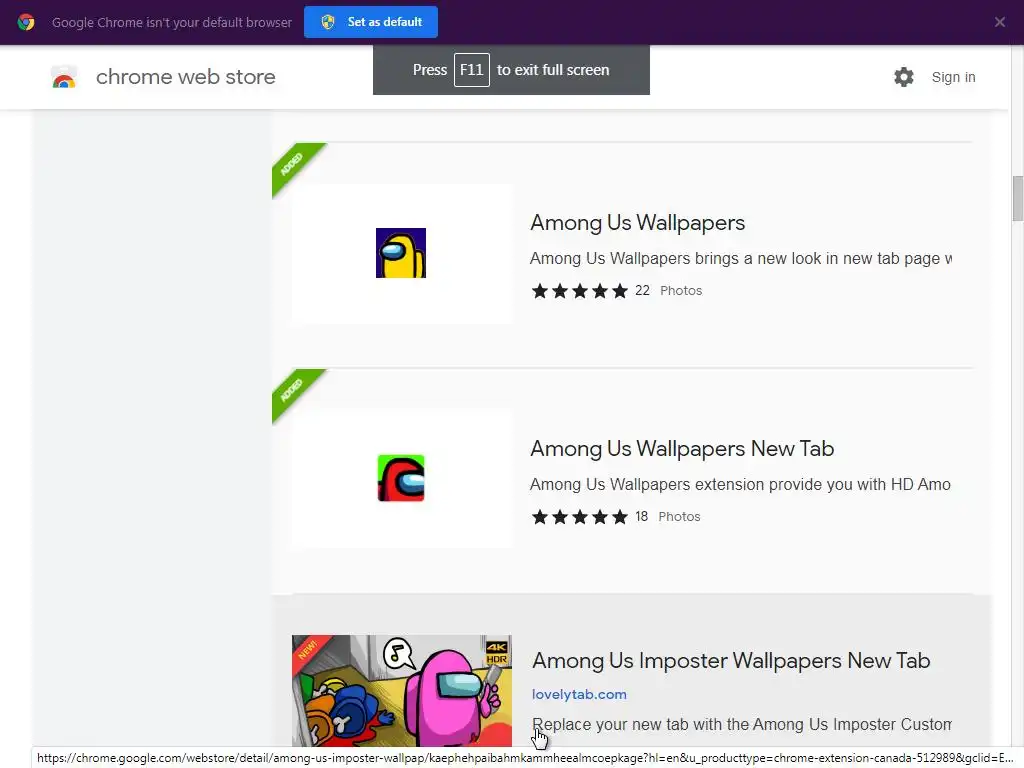This screenshot has width=1024, height=768.
Task: Select Photos category under Wallpapers New Tab
Action: coord(679,517)
